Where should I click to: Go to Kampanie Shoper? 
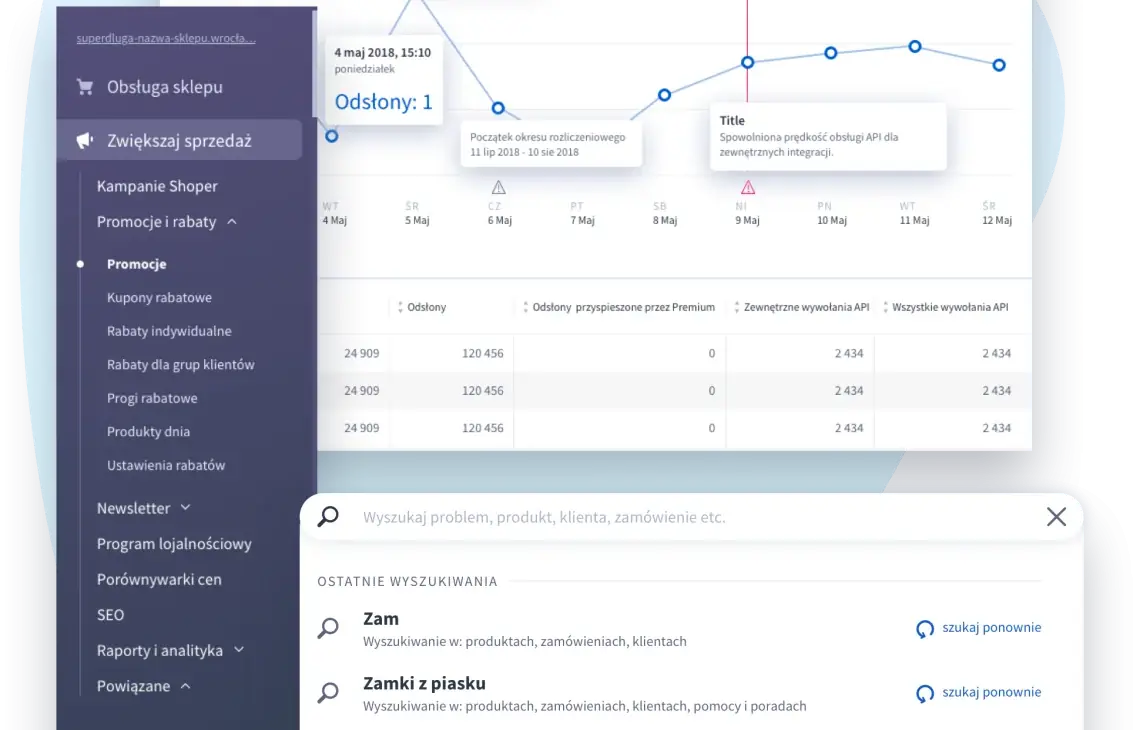point(157,186)
